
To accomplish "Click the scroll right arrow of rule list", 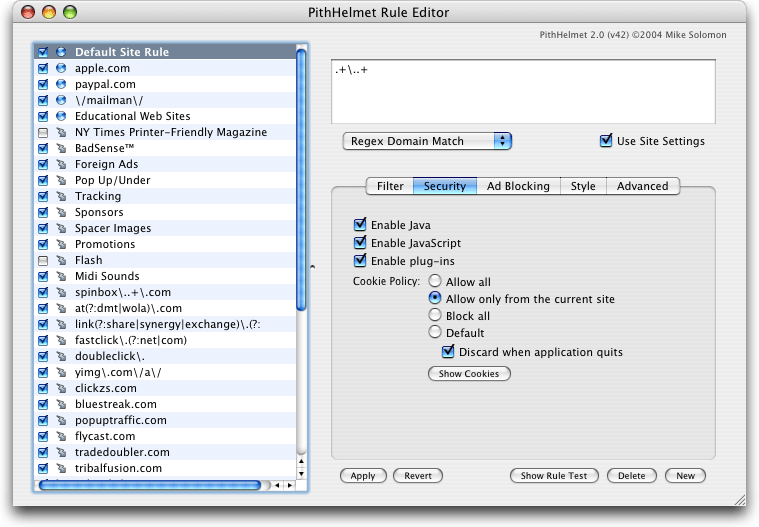I will coord(289,485).
